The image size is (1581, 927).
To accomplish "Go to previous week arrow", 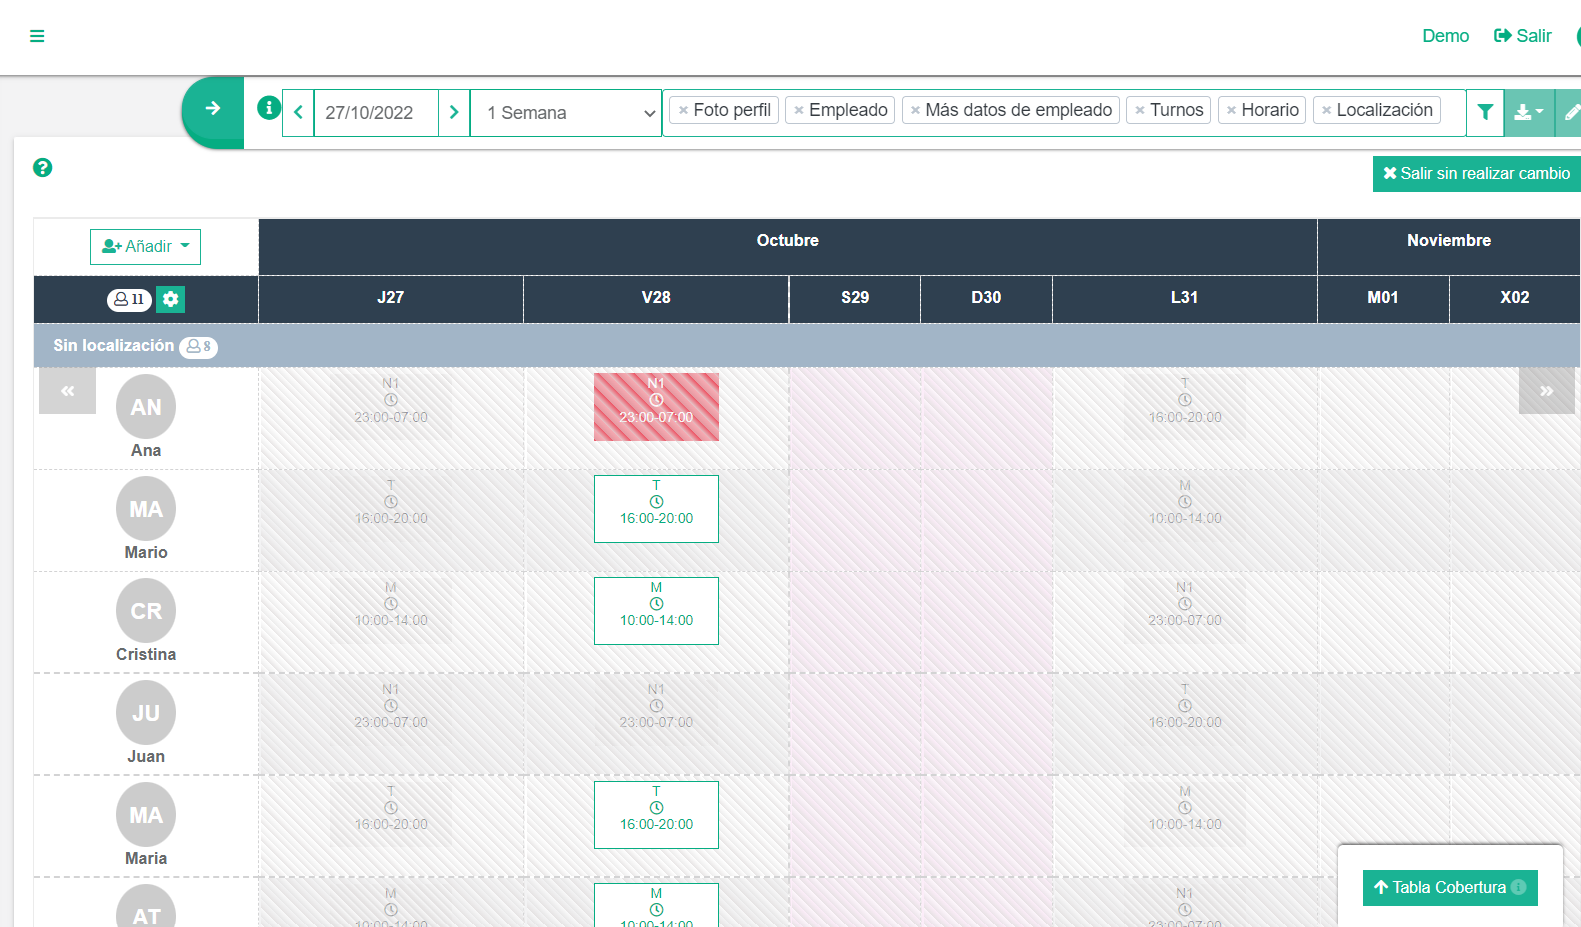I will coord(298,112).
